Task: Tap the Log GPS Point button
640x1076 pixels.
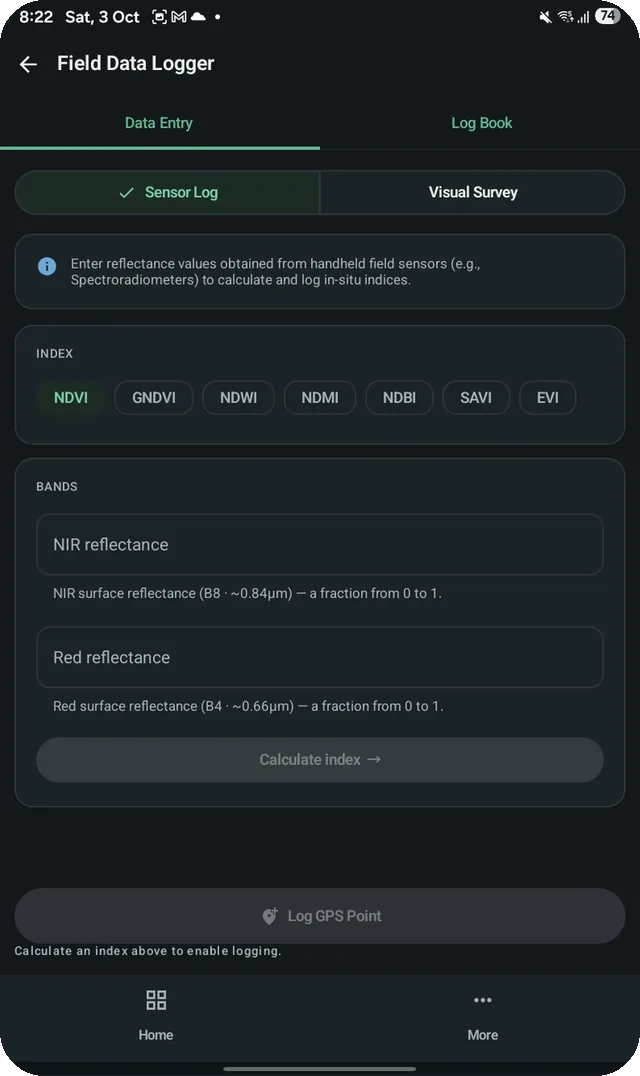Action: (x=320, y=915)
